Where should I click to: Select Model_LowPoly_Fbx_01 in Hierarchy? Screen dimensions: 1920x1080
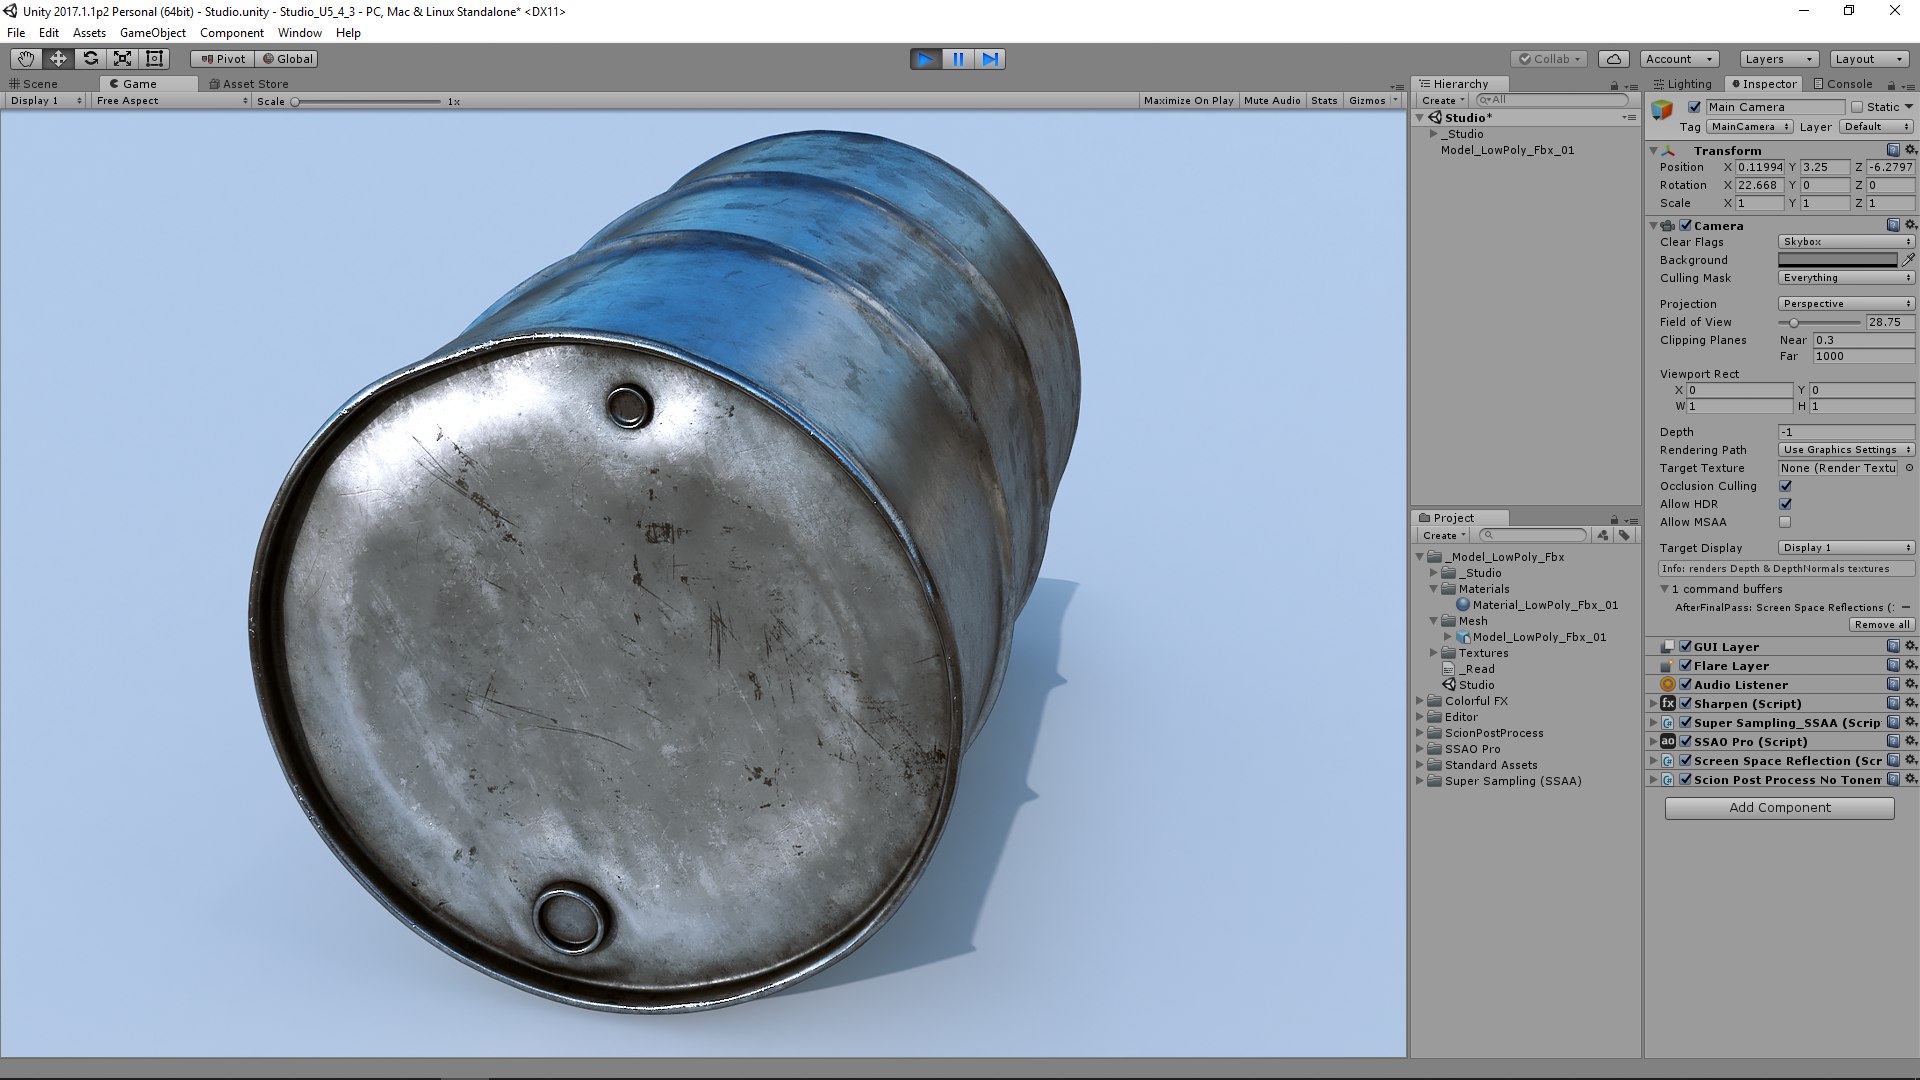pos(1507,150)
